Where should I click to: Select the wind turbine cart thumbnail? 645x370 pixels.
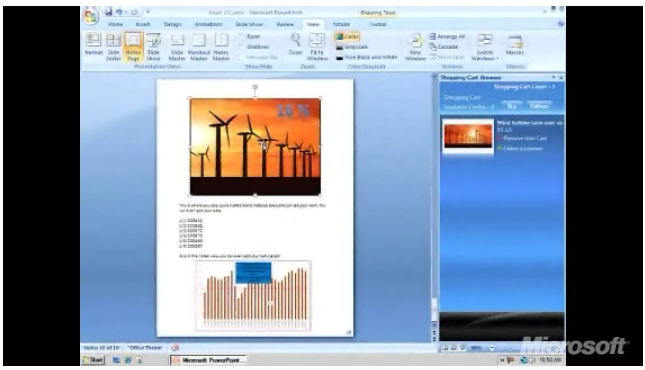pos(468,136)
